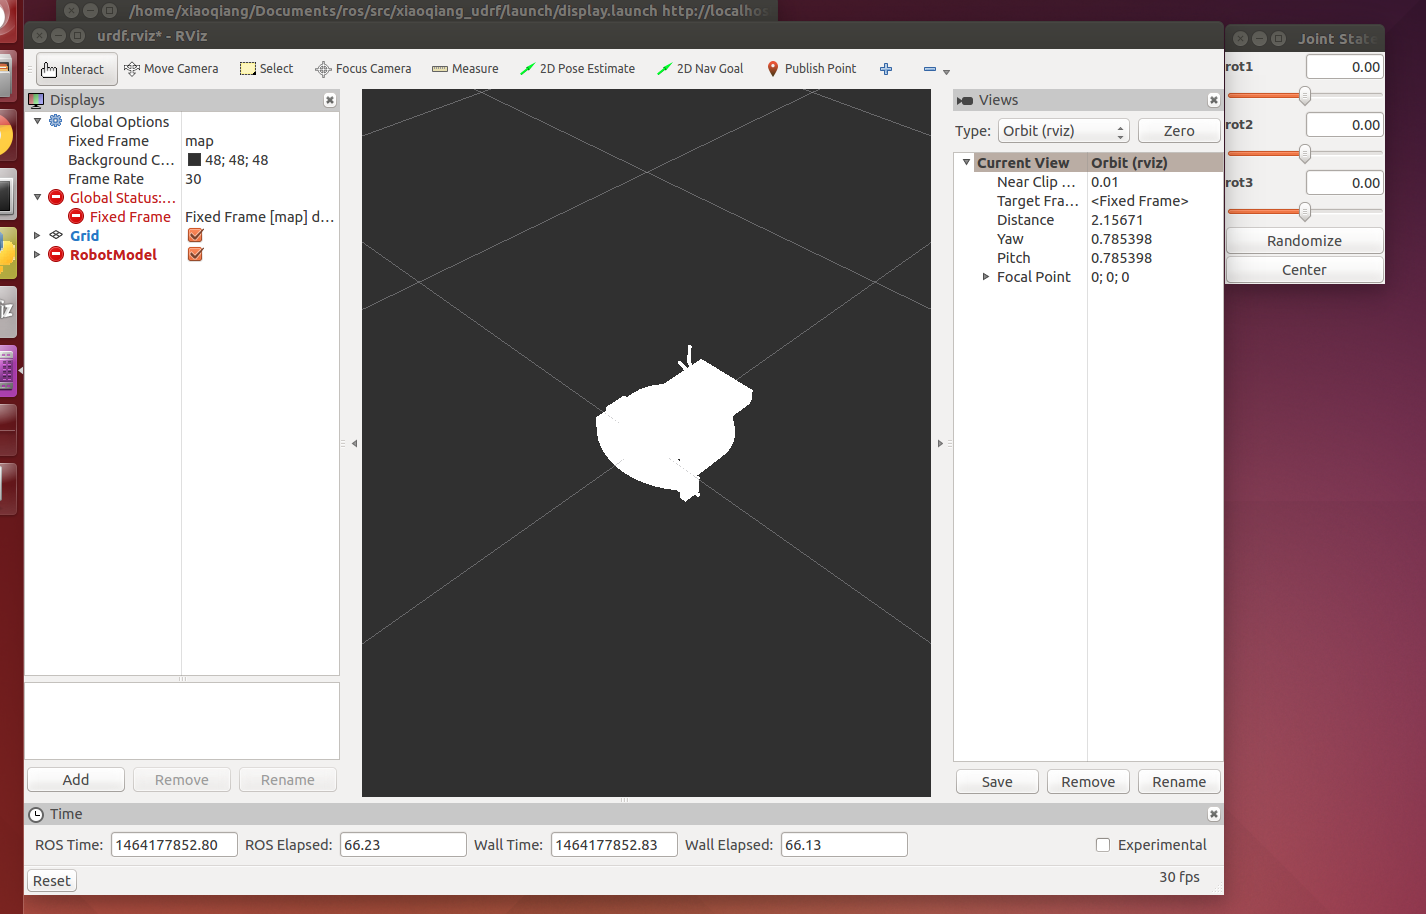The width and height of the screenshot is (1426, 914).
Task: Select the Pitch property row
Action: coord(1088,258)
